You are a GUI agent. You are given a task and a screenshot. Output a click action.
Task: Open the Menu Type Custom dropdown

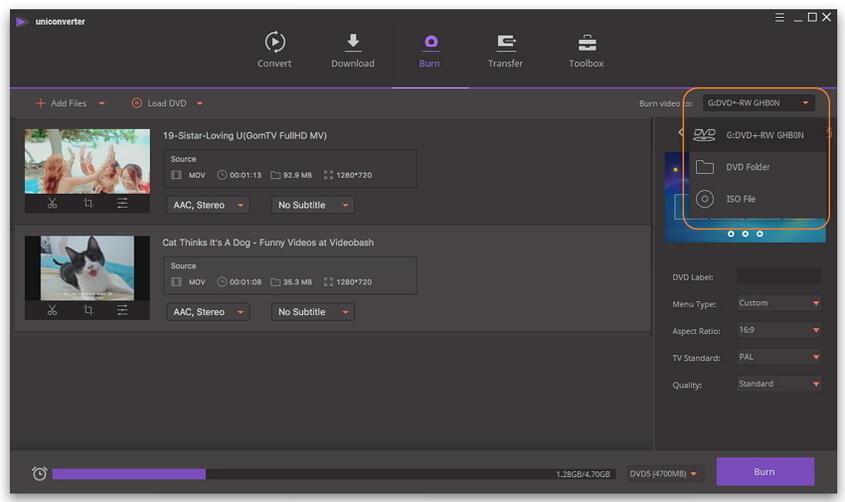[x=779, y=303]
